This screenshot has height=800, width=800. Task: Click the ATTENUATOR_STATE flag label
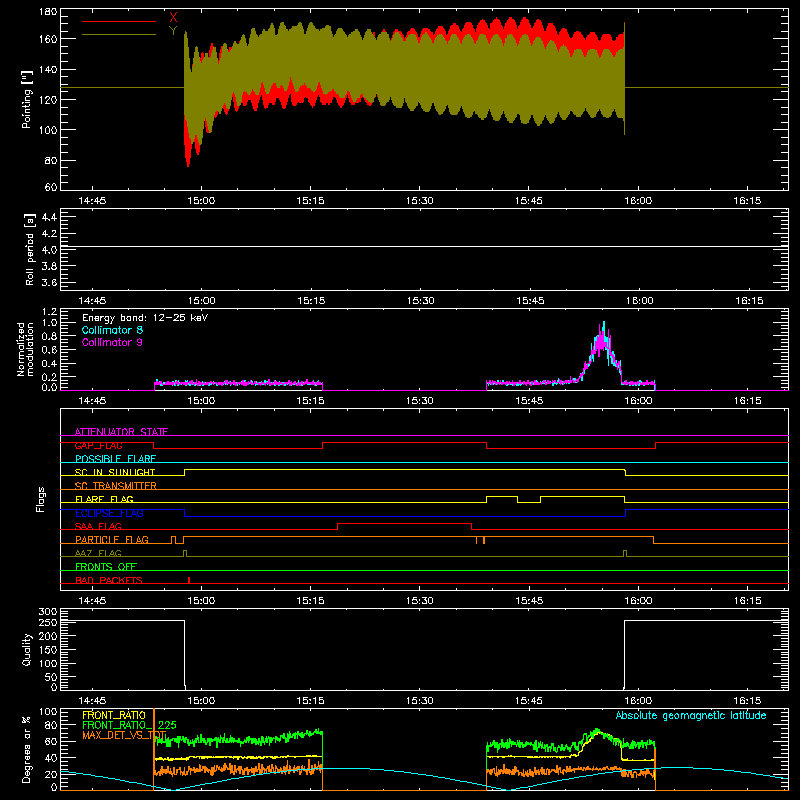coord(121,432)
